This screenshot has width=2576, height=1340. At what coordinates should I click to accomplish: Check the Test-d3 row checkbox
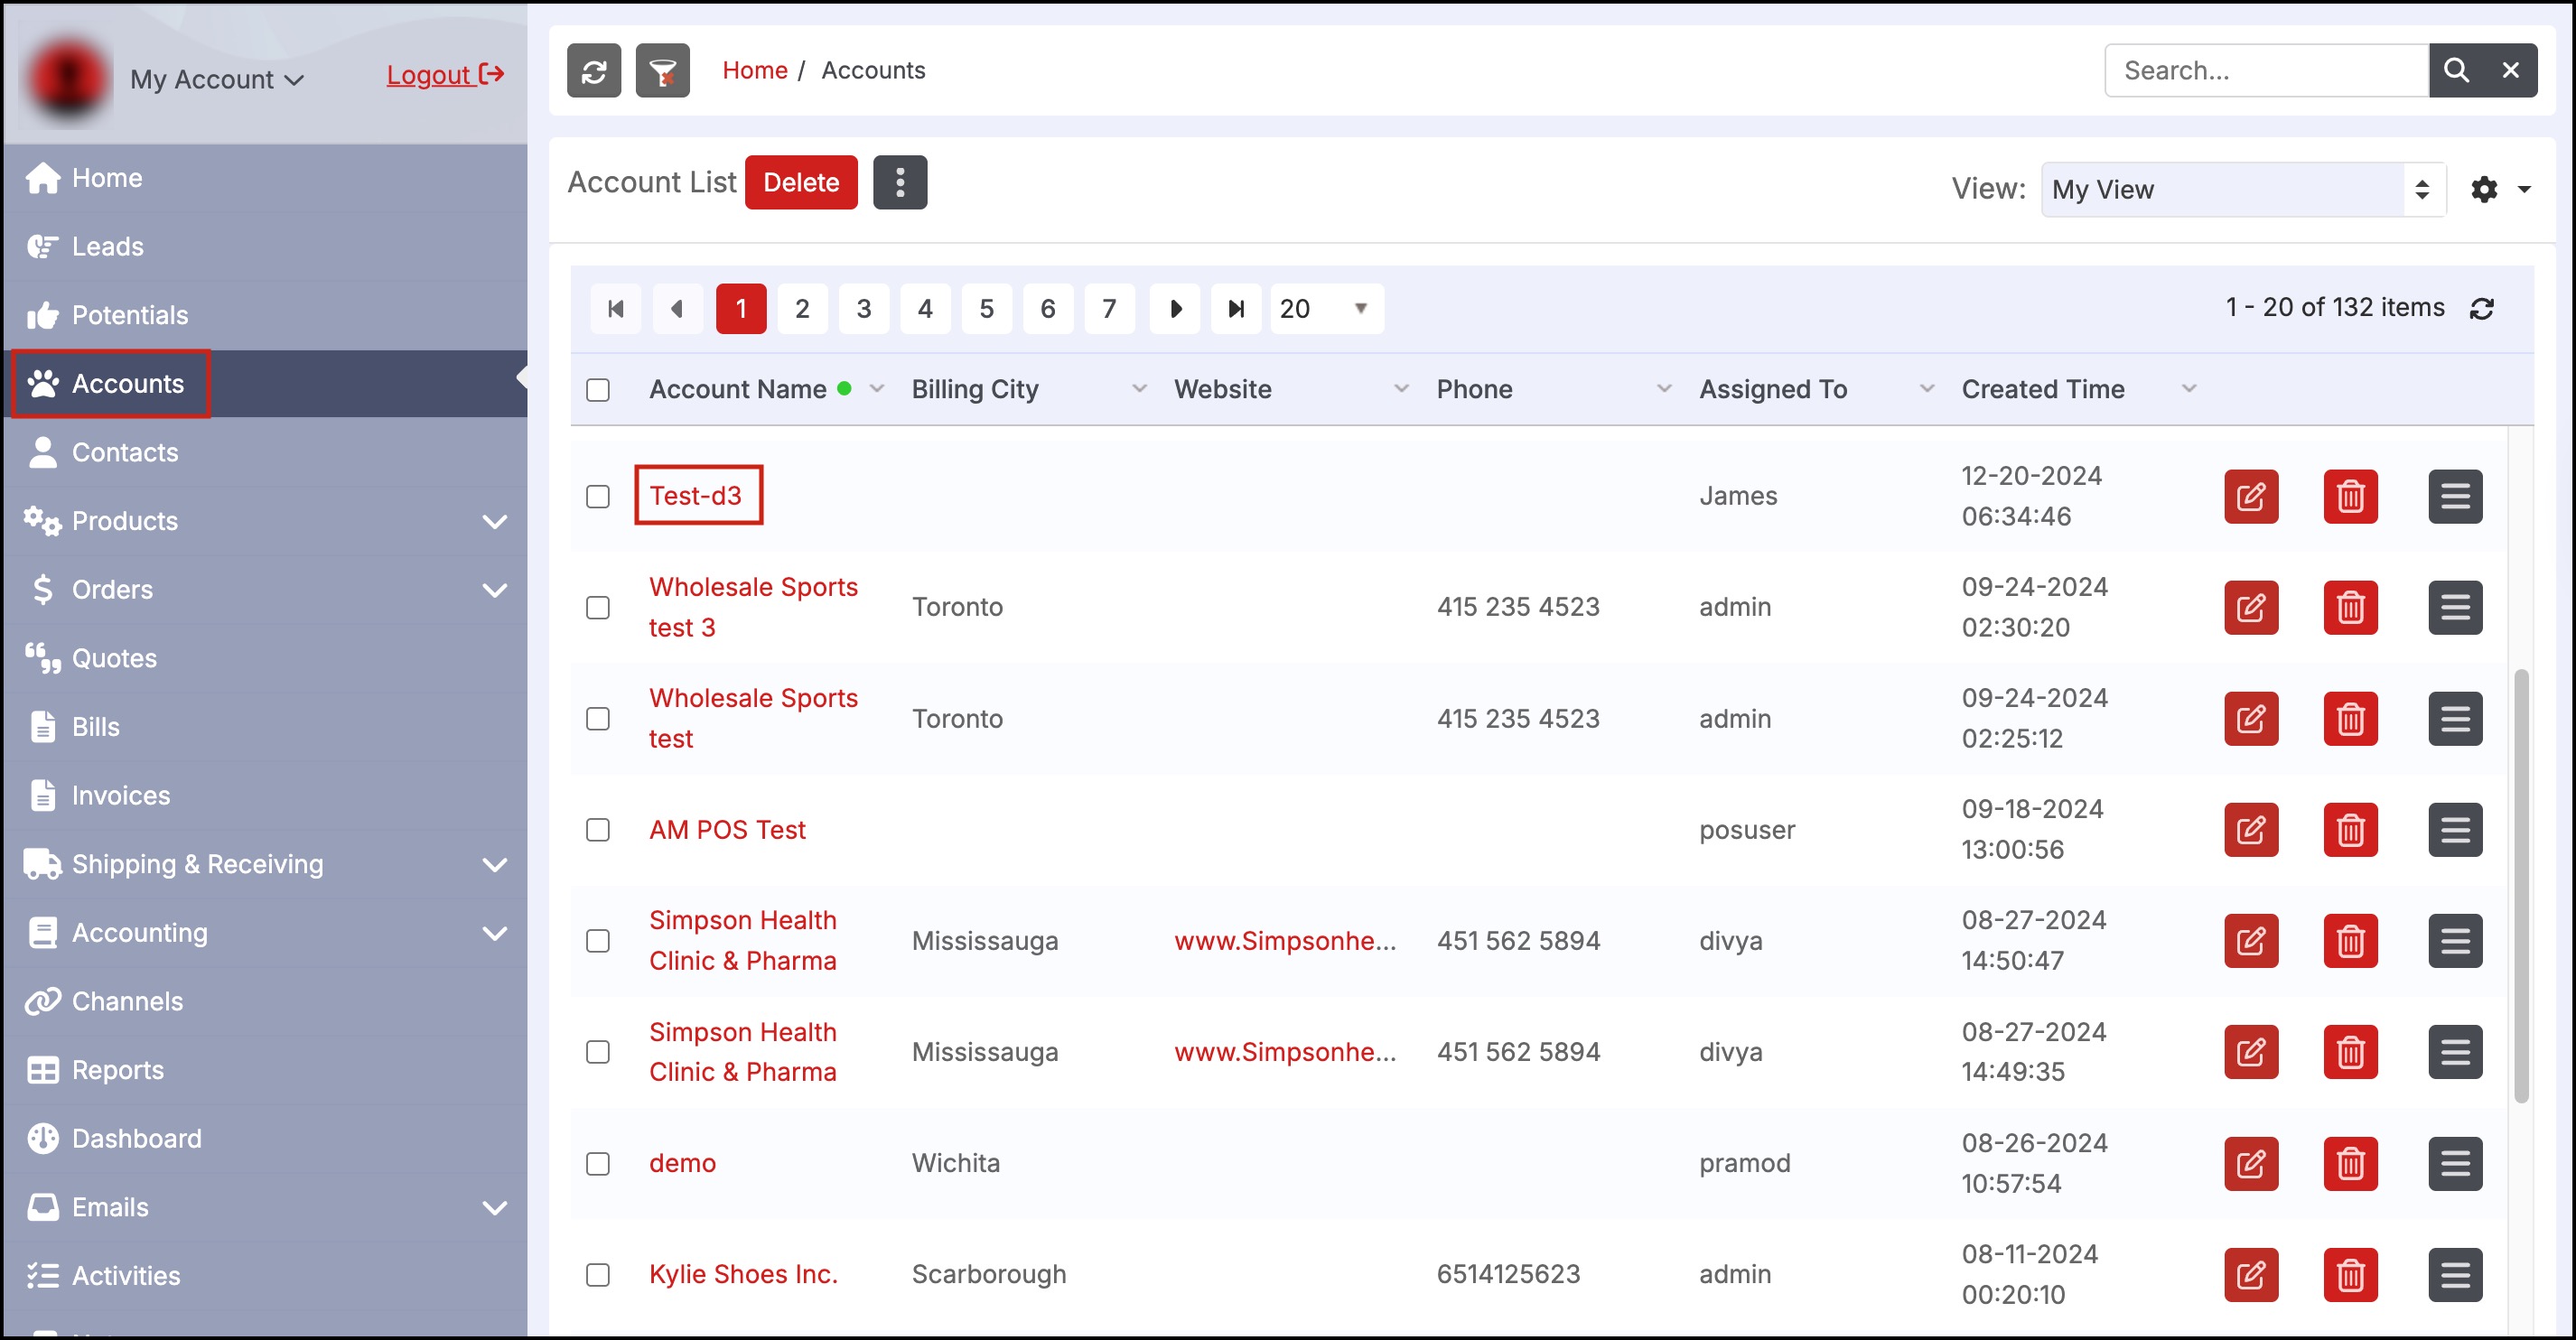point(598,497)
